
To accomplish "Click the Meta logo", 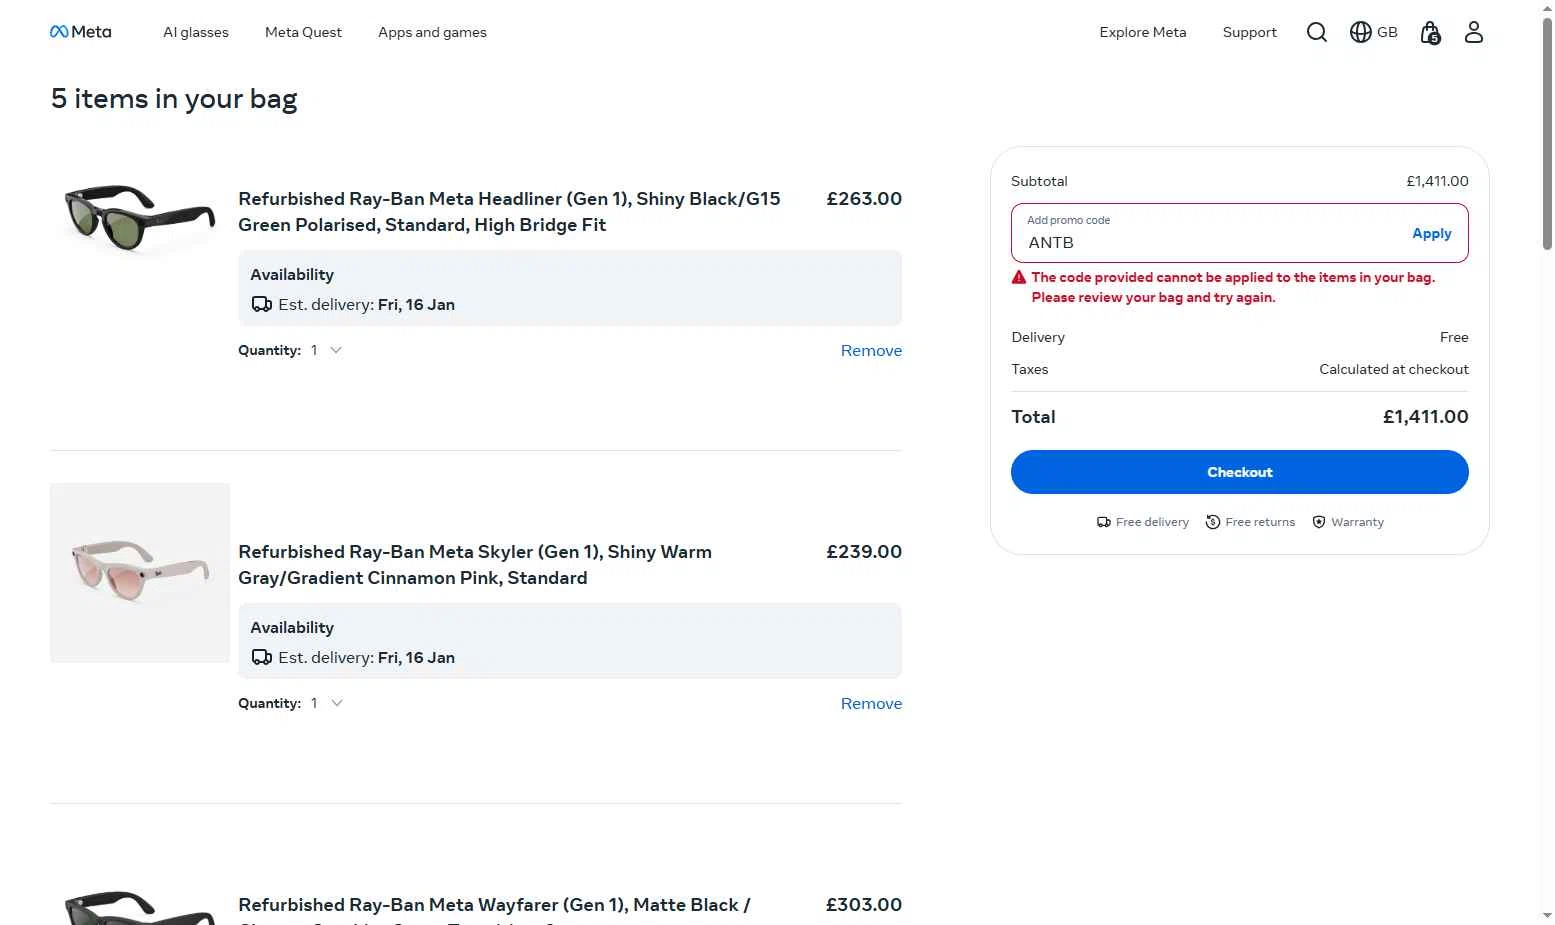I will [x=80, y=32].
